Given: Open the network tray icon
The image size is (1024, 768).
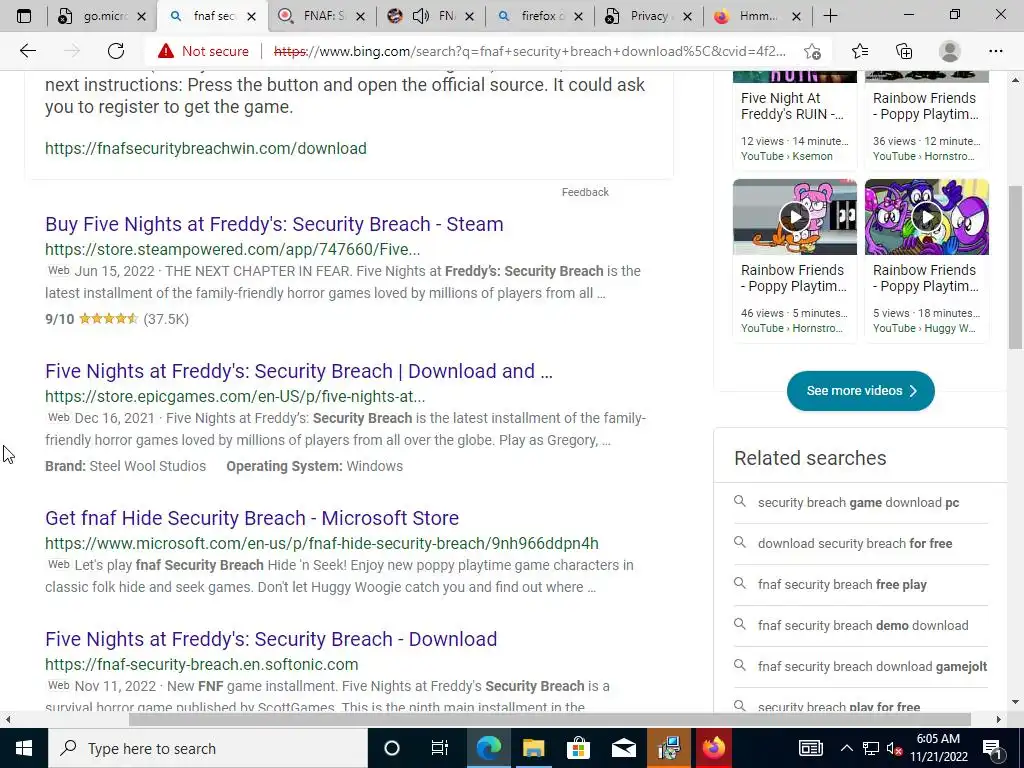Looking at the screenshot, I should pos(871,748).
